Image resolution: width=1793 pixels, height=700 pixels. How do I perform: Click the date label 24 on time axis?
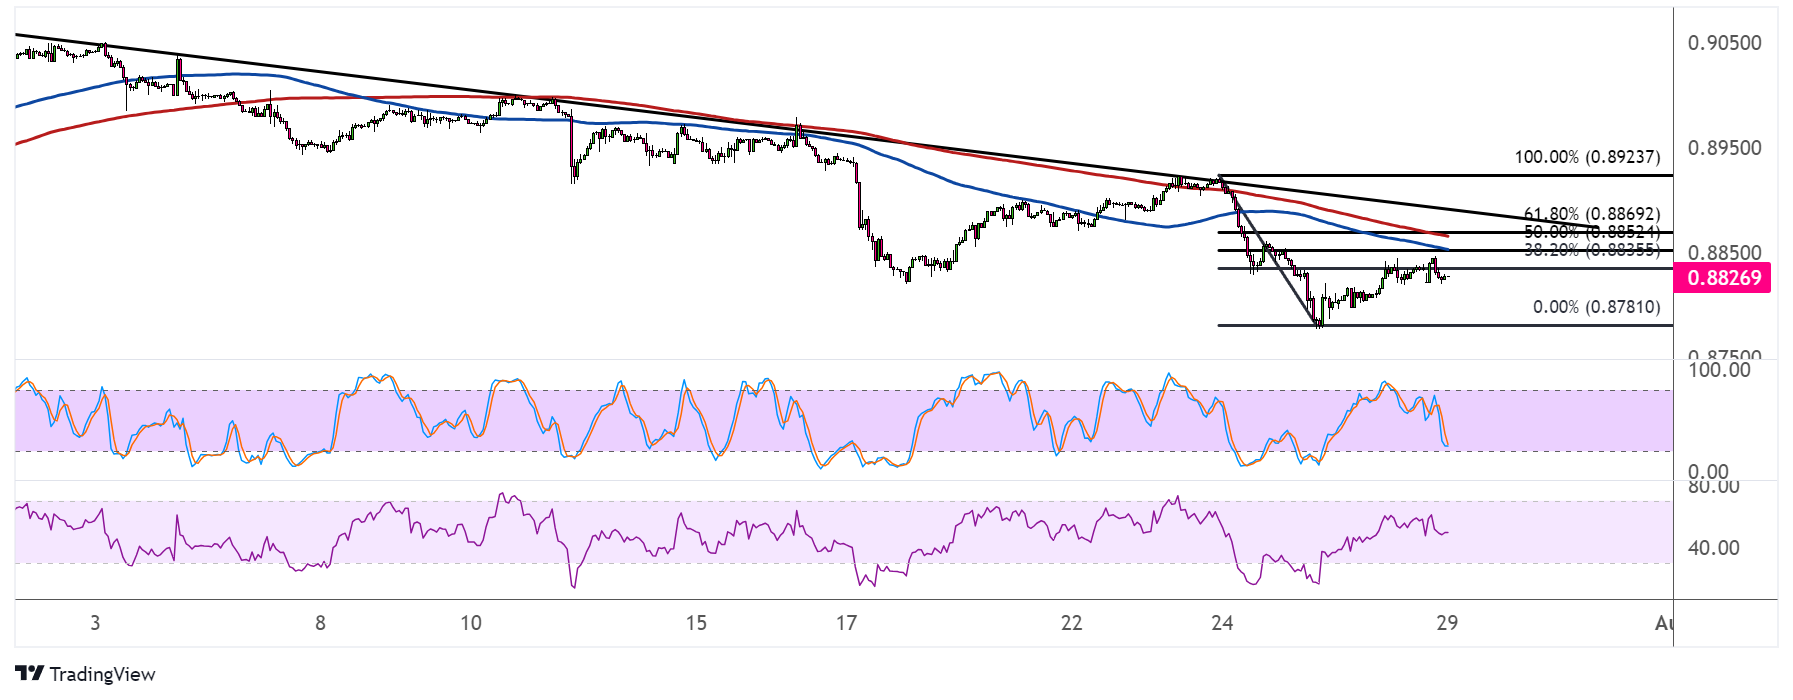click(x=1222, y=623)
